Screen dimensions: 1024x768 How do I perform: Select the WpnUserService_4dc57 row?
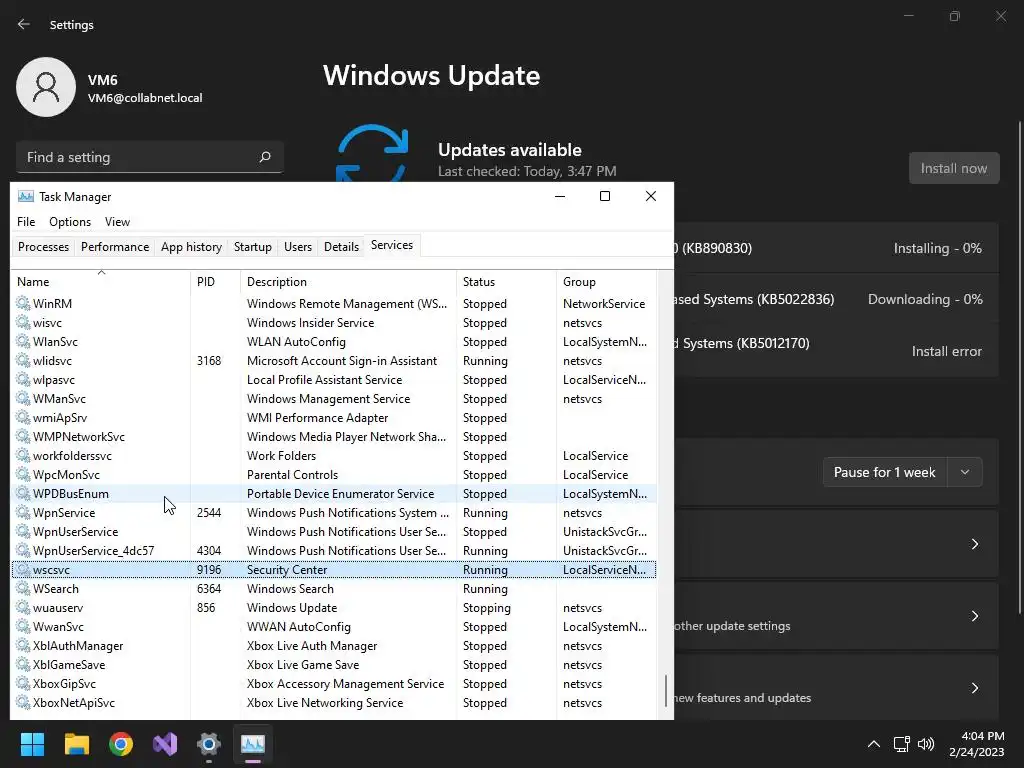point(334,551)
